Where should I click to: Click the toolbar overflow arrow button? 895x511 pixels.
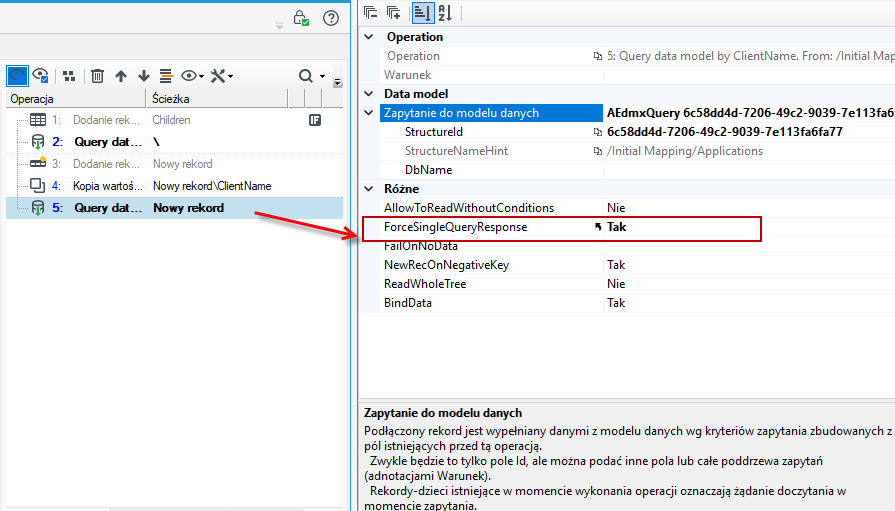coord(337,82)
